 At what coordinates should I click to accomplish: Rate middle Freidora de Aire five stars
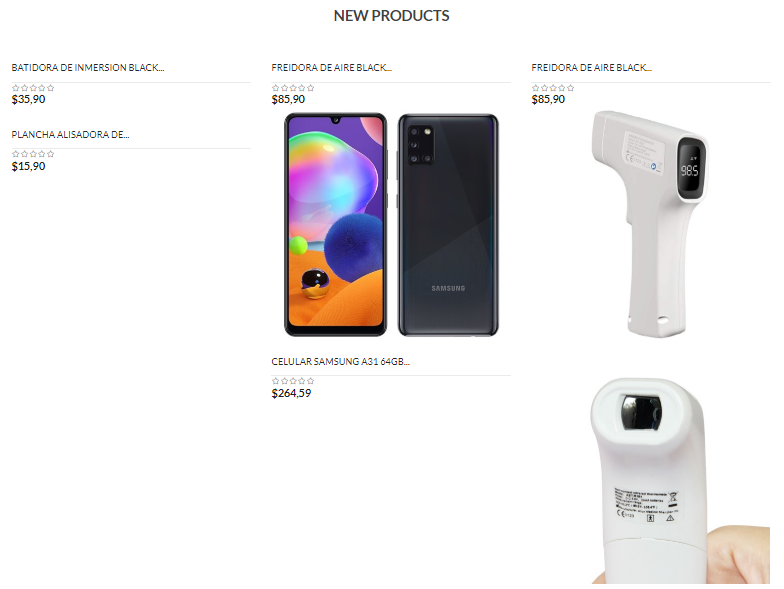[x=310, y=88]
